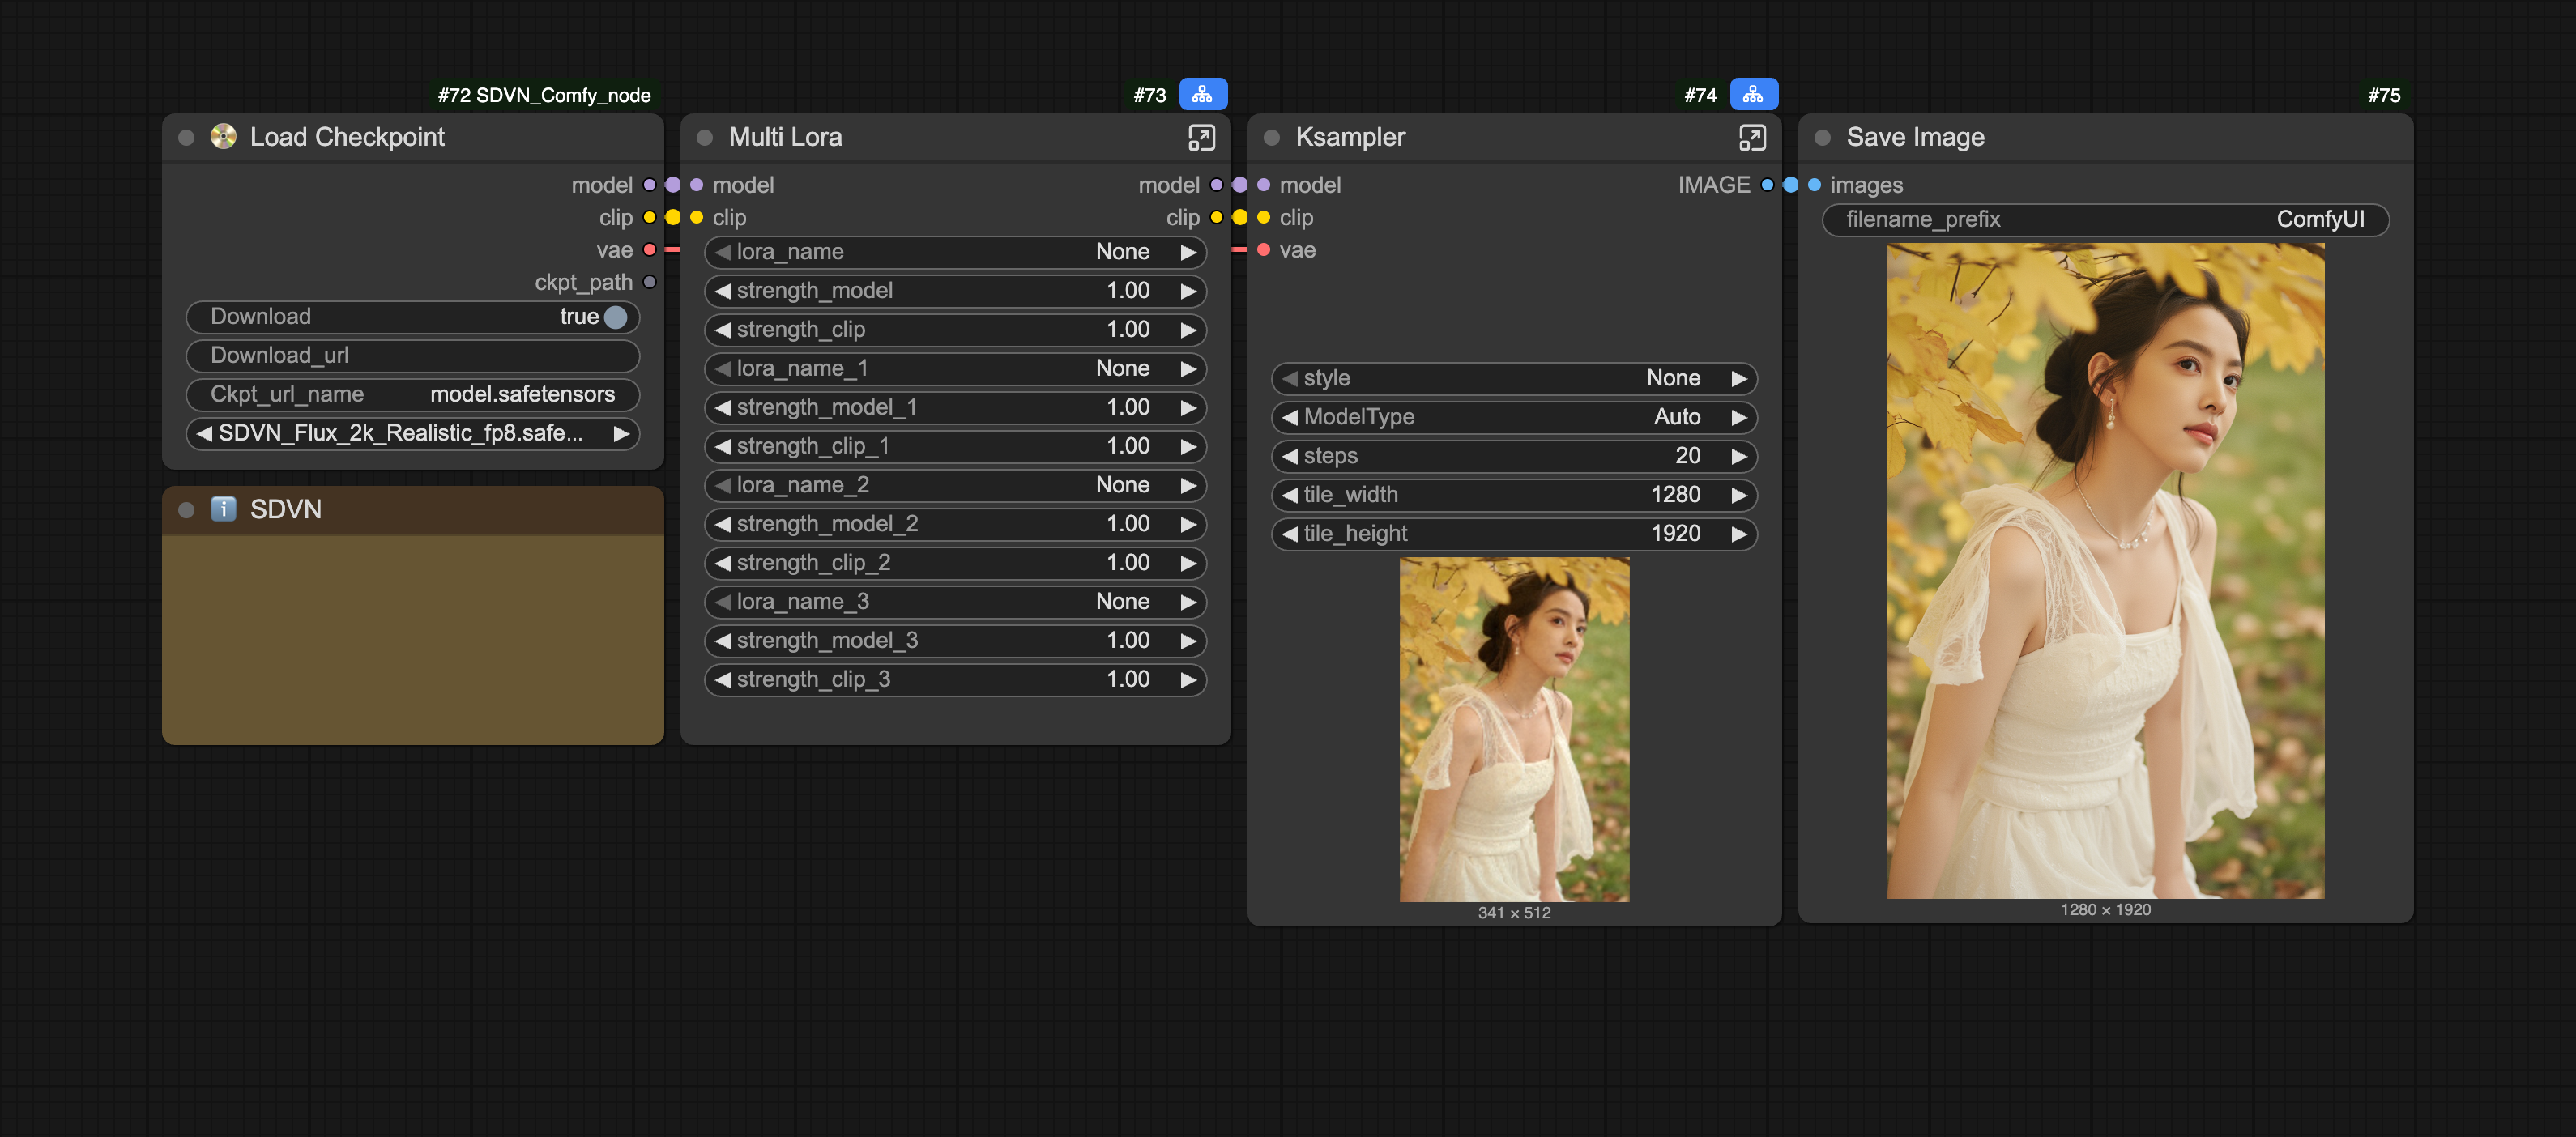
Task: Click the Load Checkpoint disc icon
Action: (223, 136)
